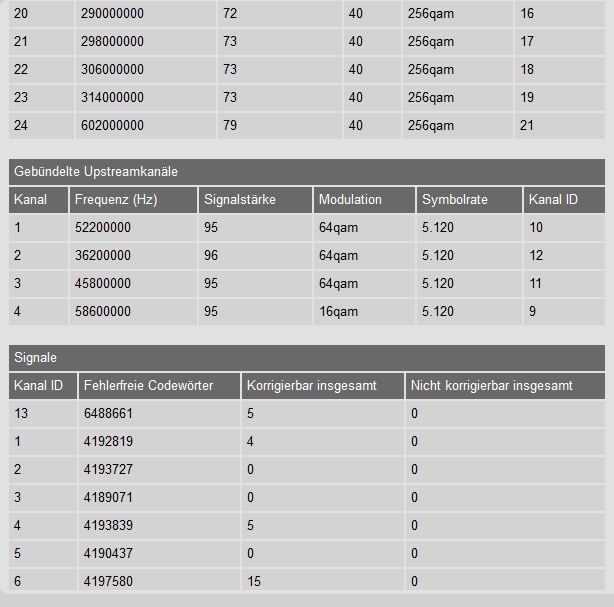The width and height of the screenshot is (614, 607).
Task: Select the Modulation column header
Action: click(x=350, y=199)
